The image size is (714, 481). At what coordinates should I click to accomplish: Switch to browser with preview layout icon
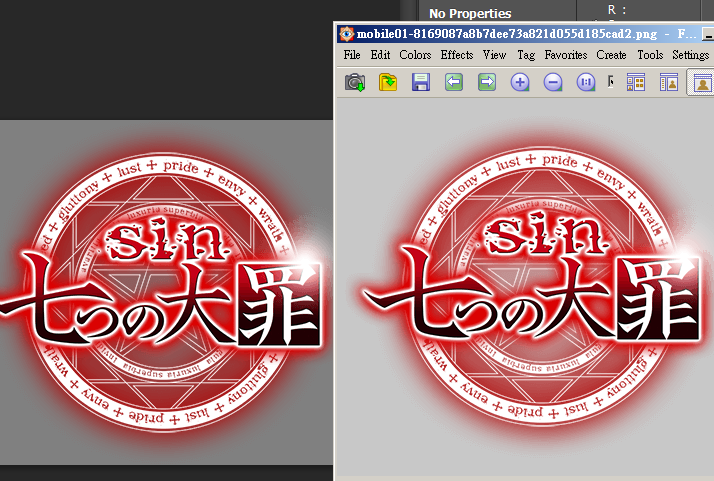pyautogui.click(x=669, y=82)
